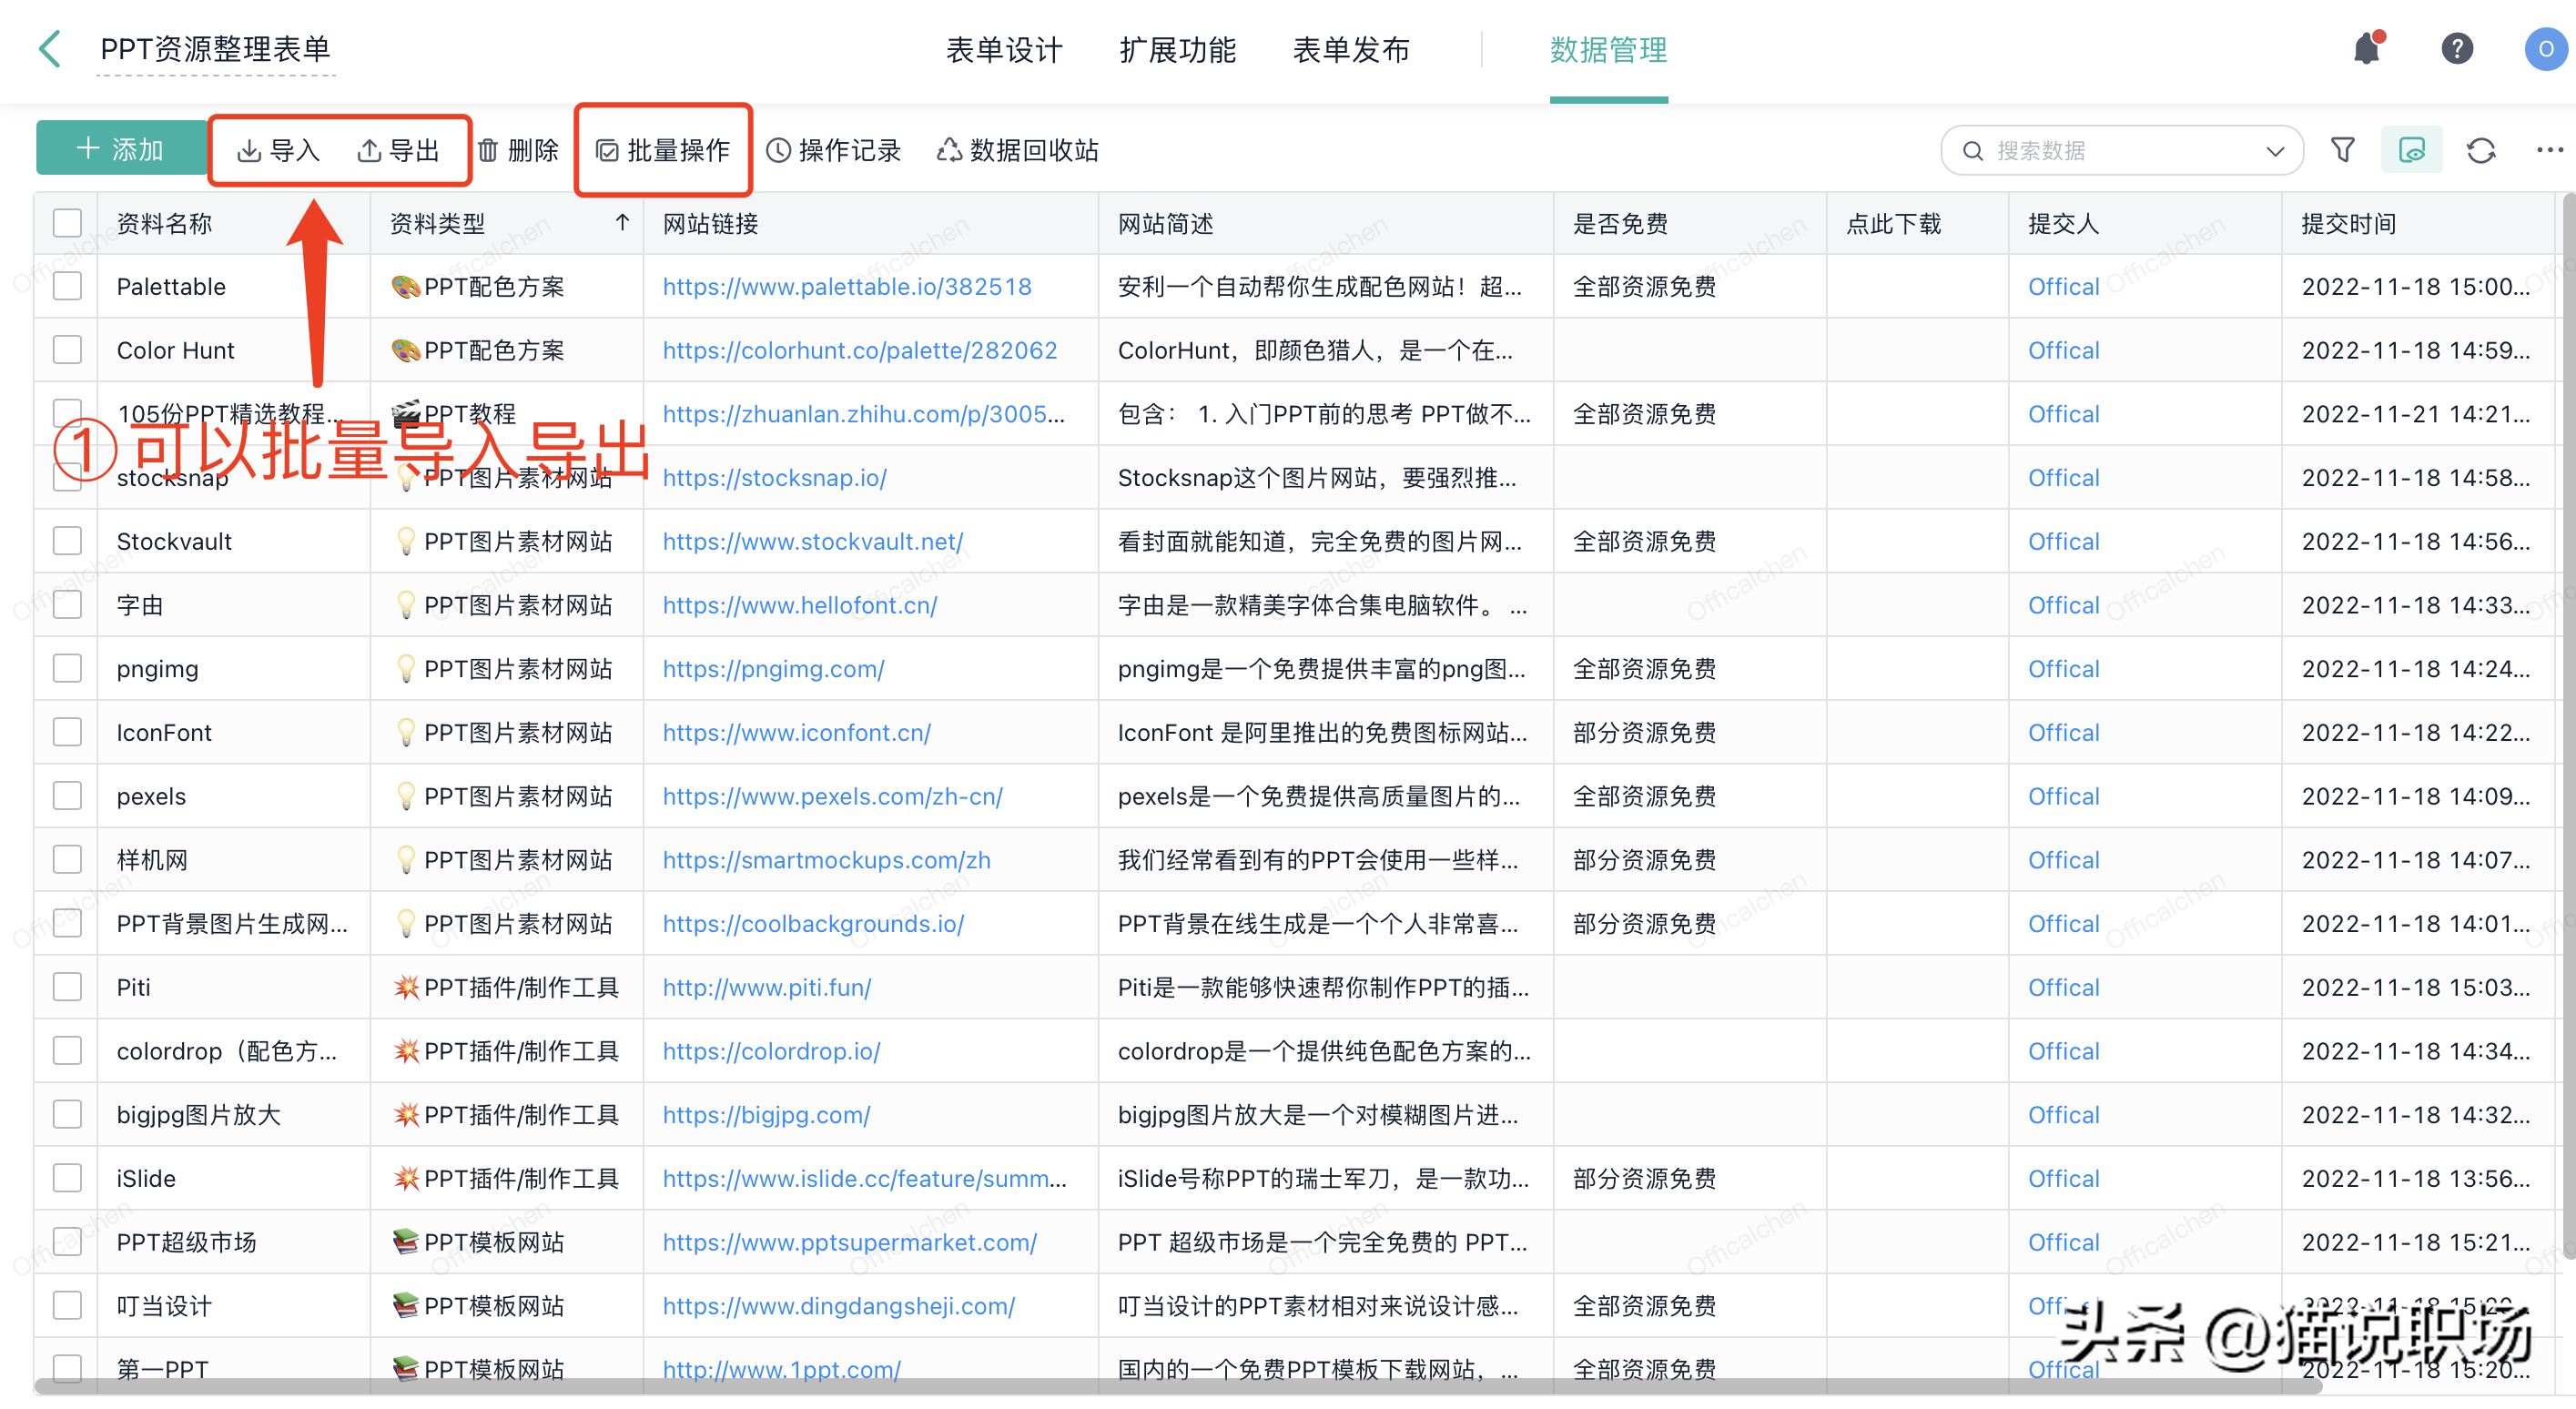2576x1409 pixels.
Task: Check the pngimg row checkbox
Action: (67, 668)
